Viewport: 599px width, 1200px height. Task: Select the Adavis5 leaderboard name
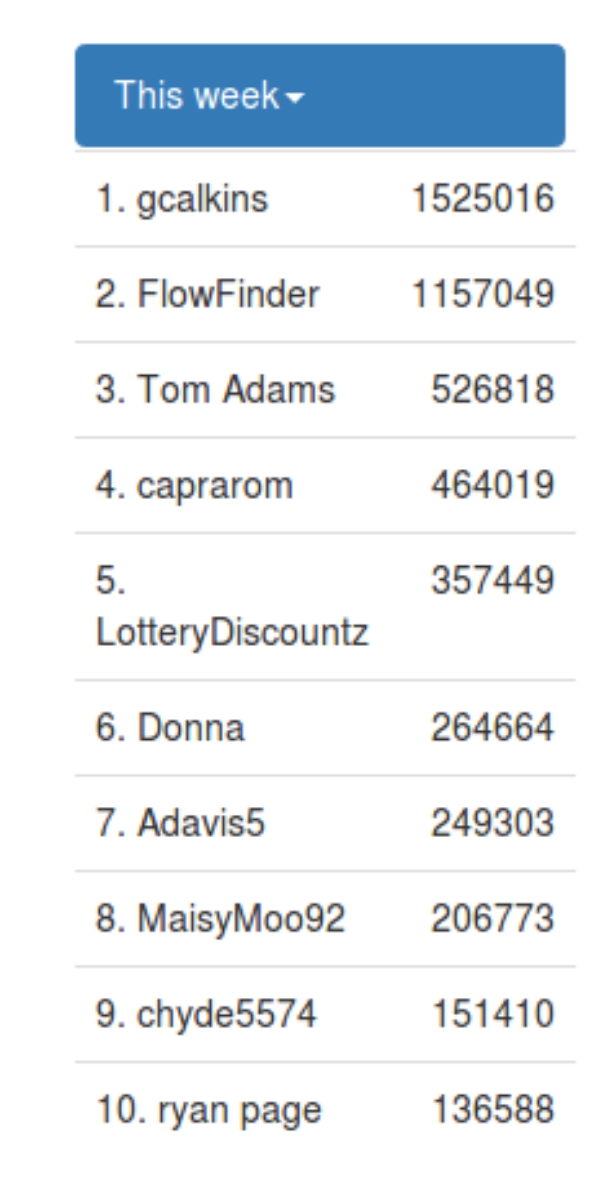pos(181,824)
